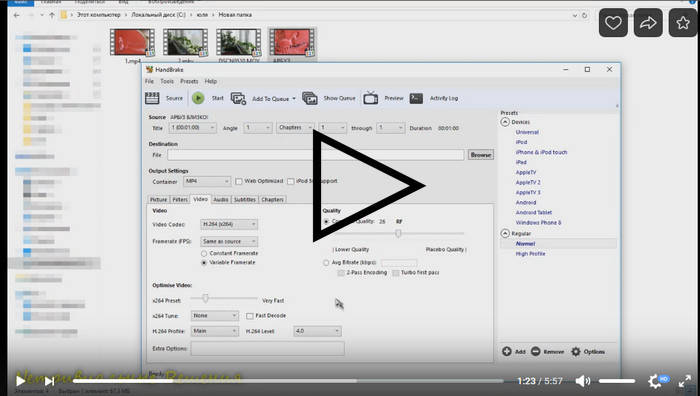
Task: Click the share arrow icon
Action: 648,22
